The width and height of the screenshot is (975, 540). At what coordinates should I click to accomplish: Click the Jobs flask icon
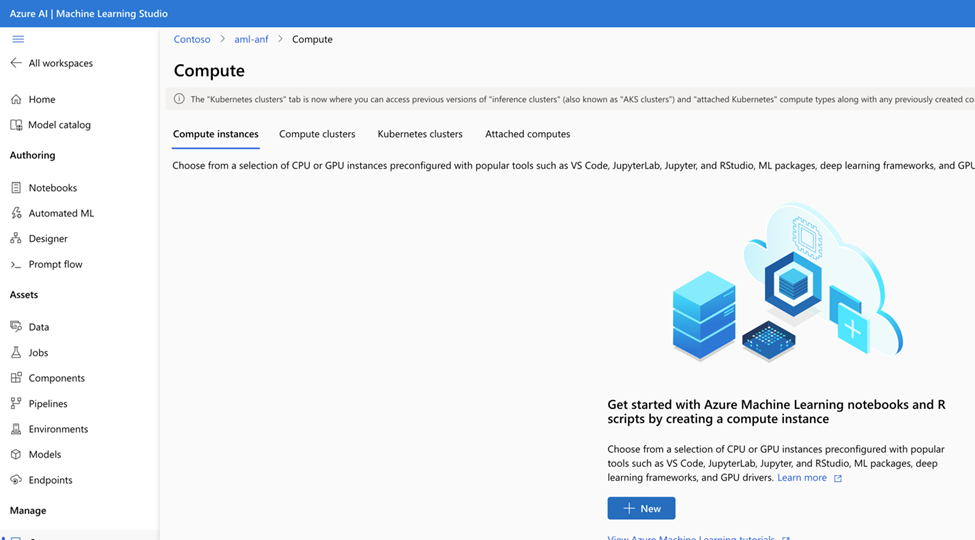pyautogui.click(x=16, y=352)
